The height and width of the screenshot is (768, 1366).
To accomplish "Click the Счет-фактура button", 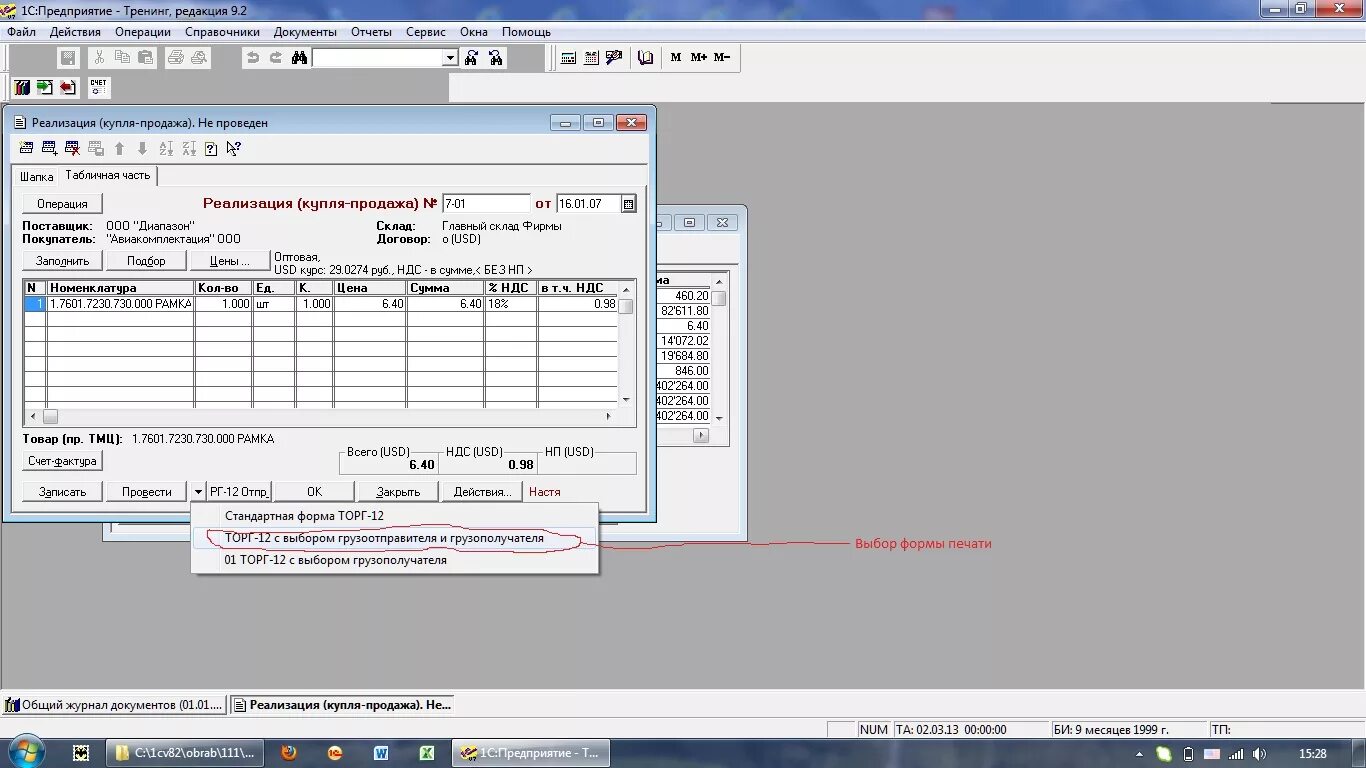I will [62, 461].
